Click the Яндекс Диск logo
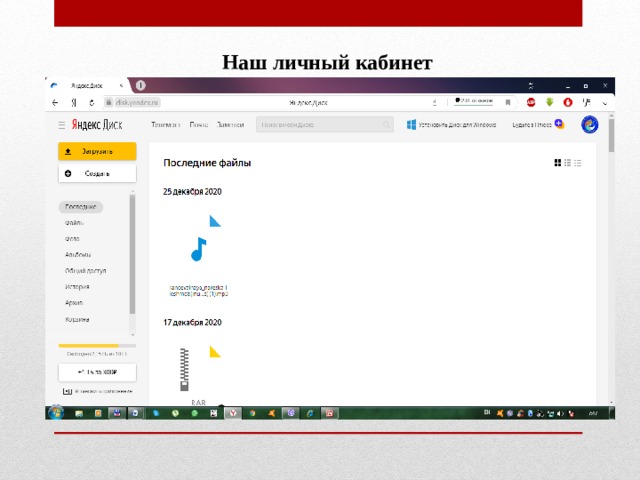Screen dimensions: 640x480 coord(97,124)
